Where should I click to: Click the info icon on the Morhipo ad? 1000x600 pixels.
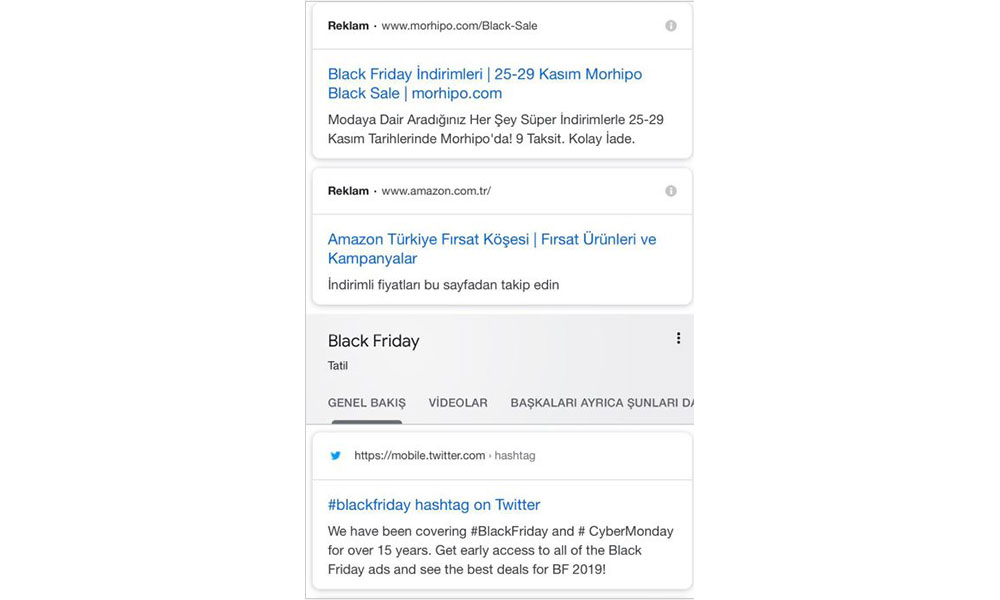671,26
